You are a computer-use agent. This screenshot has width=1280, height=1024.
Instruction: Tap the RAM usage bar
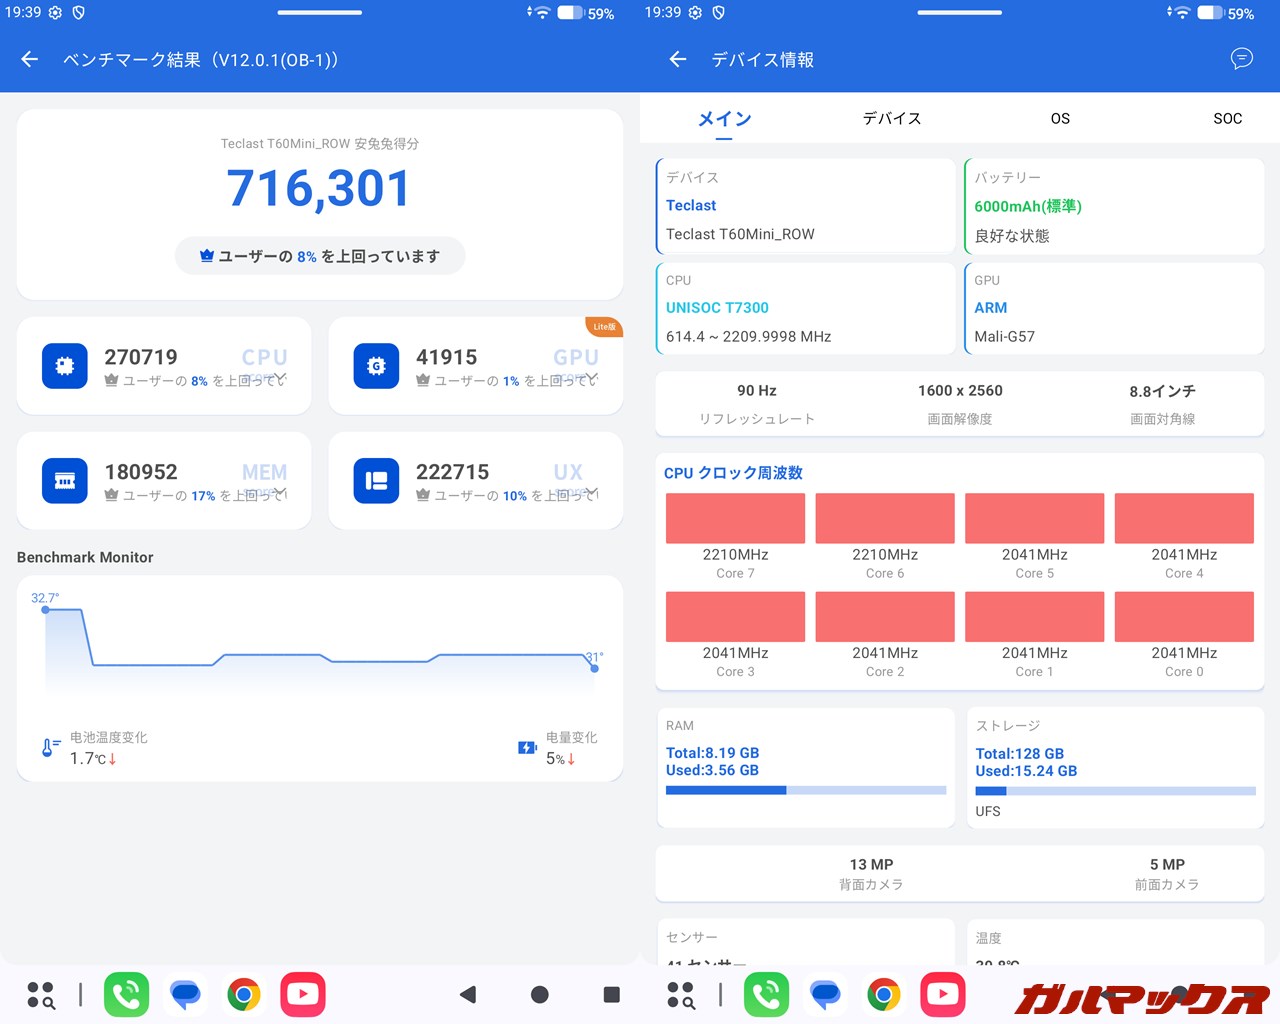[x=806, y=790]
